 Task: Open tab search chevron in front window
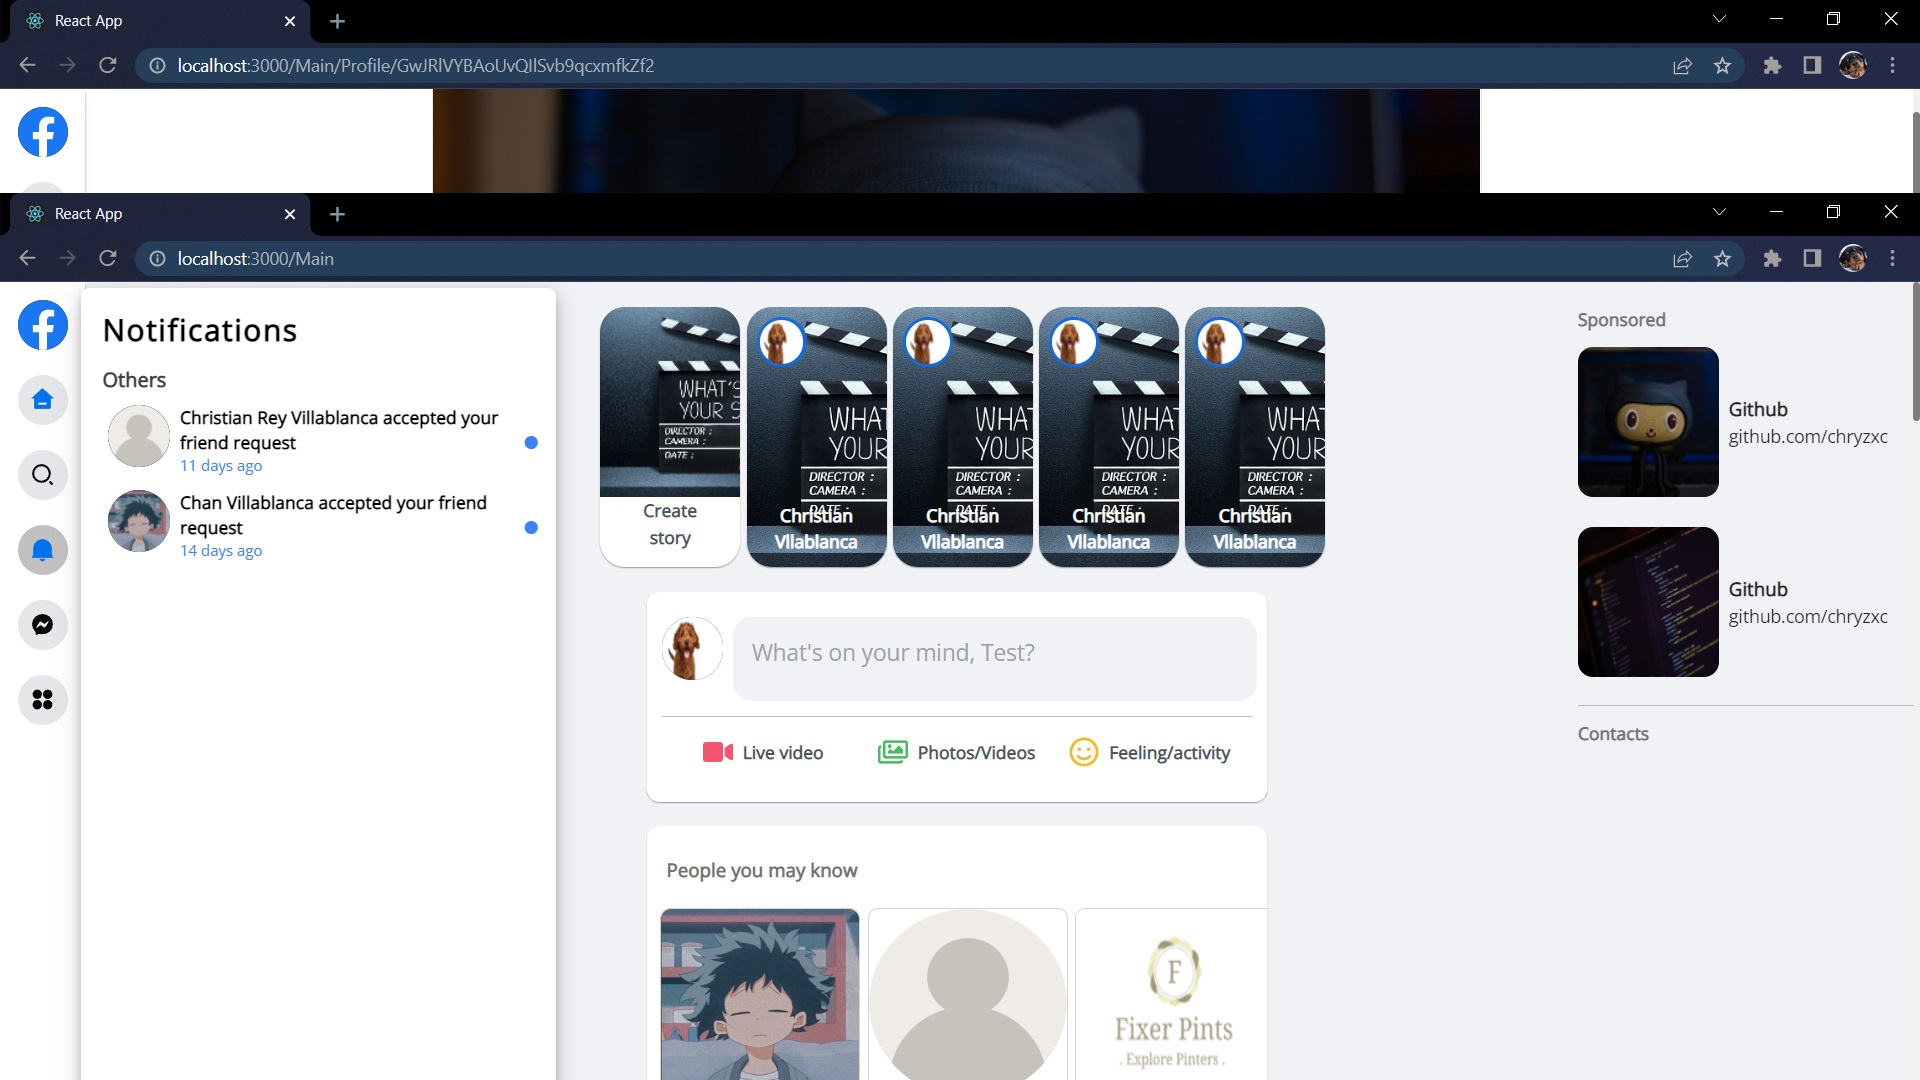(x=1719, y=212)
